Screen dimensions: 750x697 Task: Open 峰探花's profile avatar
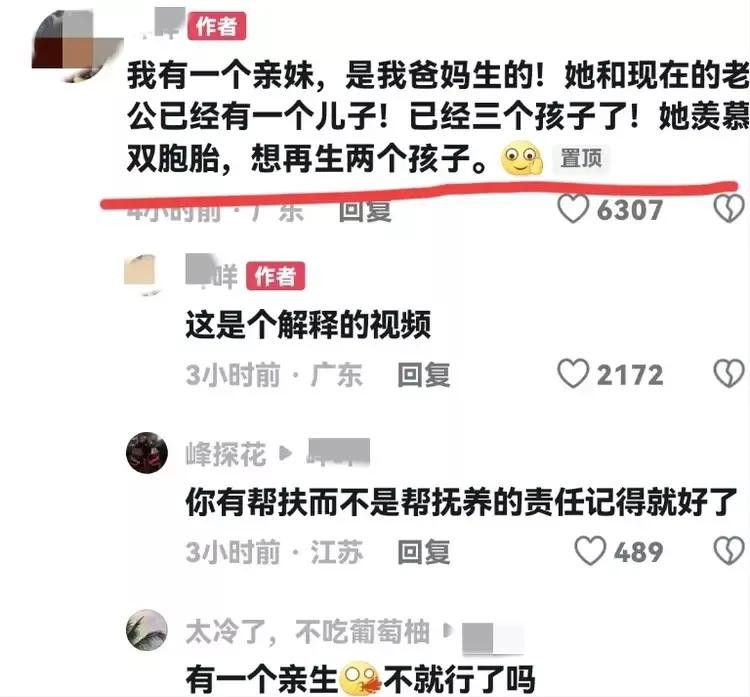coord(147,453)
